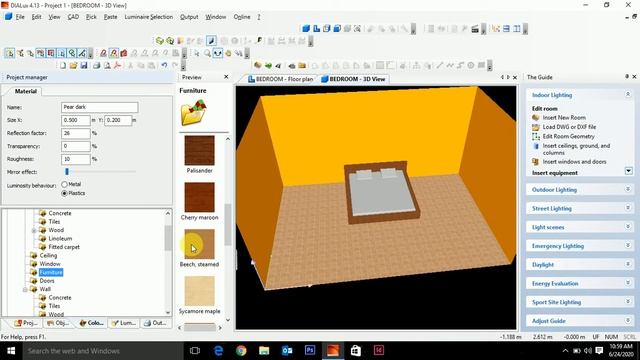Screen dimensions: 640x360
Task: Select the Fitted carpet tree item
Action: [64, 247]
